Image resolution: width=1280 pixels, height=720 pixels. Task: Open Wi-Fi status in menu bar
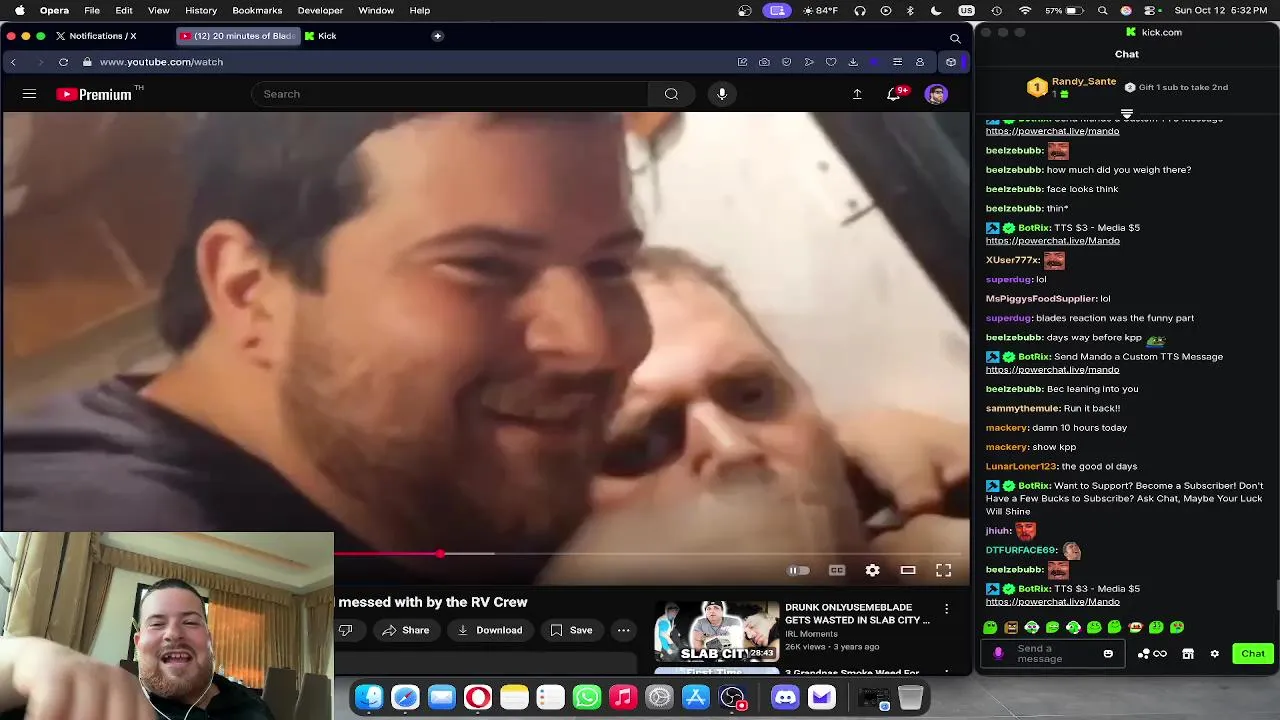click(1025, 10)
